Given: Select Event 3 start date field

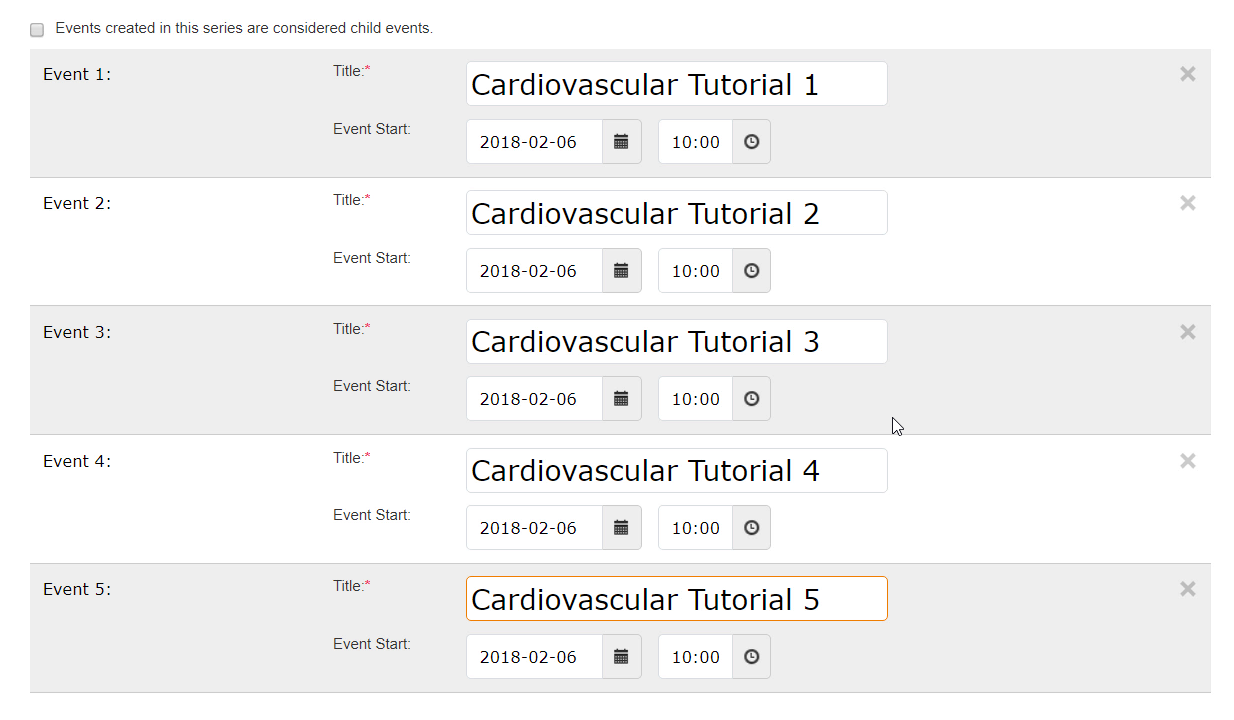Looking at the screenshot, I should (x=534, y=399).
